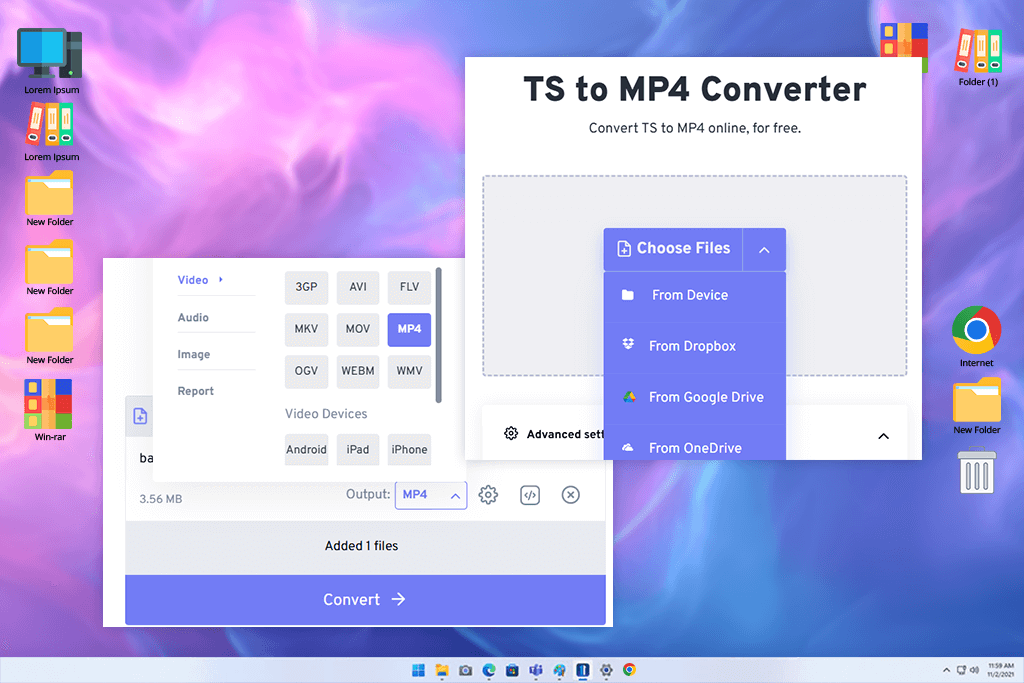Click the Video Devices heading
Viewport: 1024px width, 683px height.
click(x=326, y=414)
